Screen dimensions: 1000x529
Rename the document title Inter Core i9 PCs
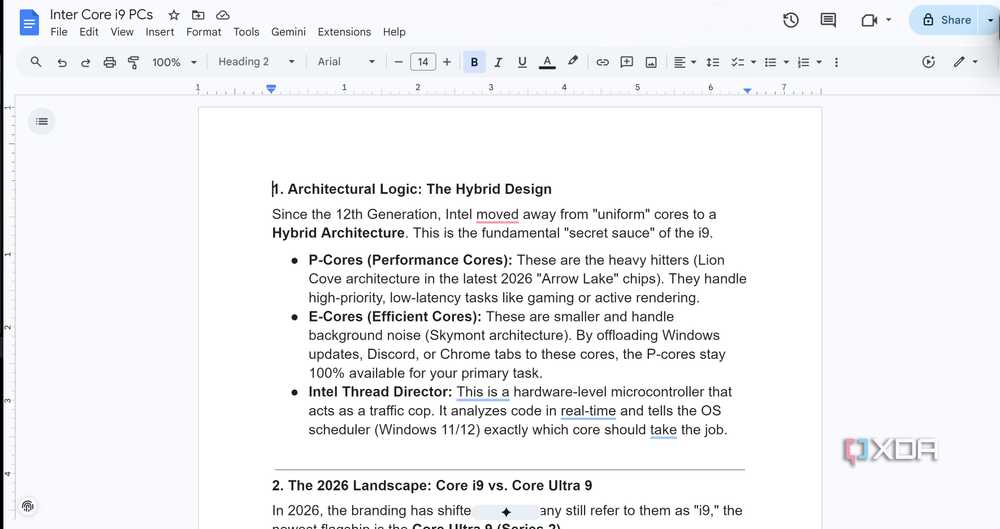[x=101, y=15]
